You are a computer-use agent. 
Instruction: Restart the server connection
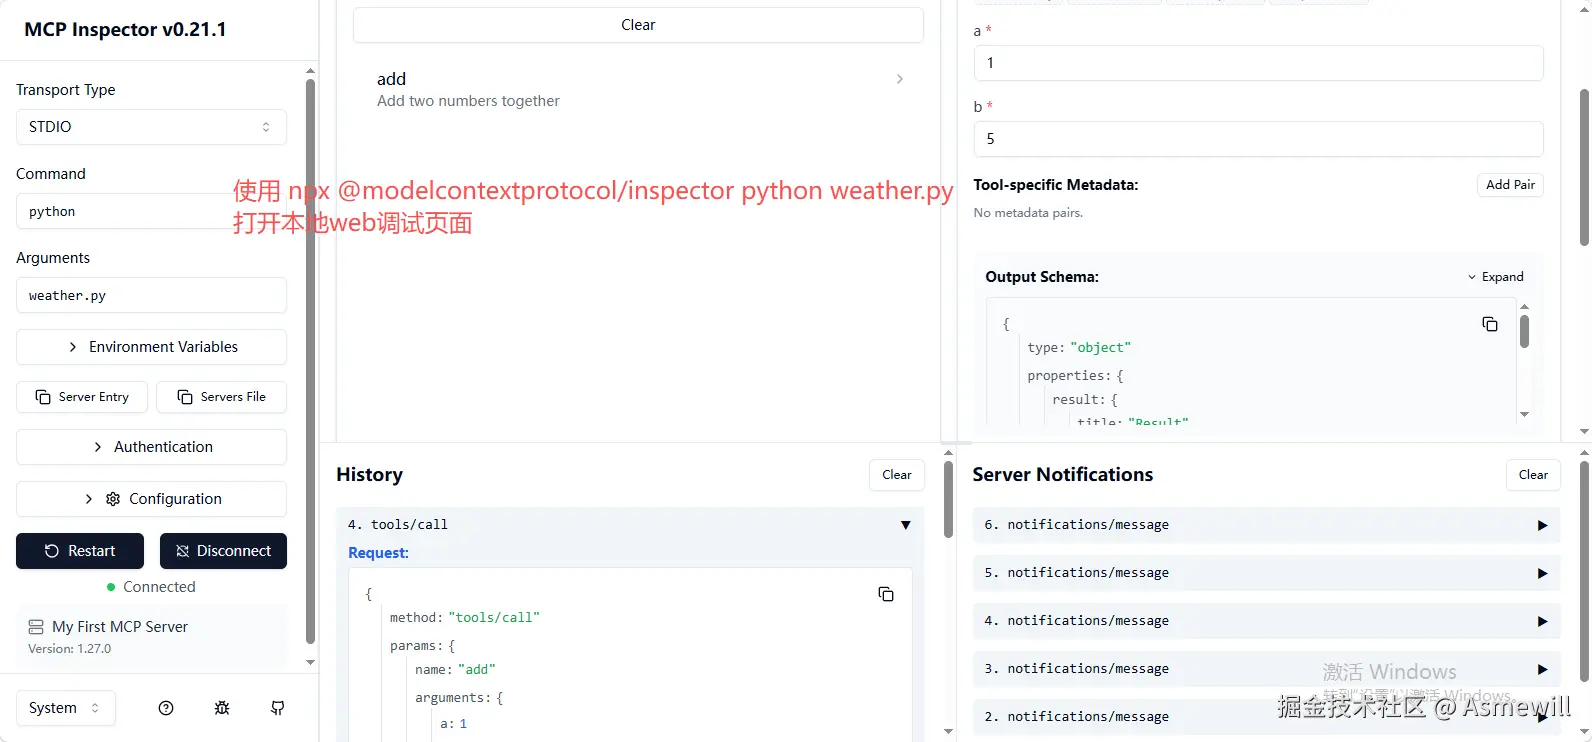[80, 551]
